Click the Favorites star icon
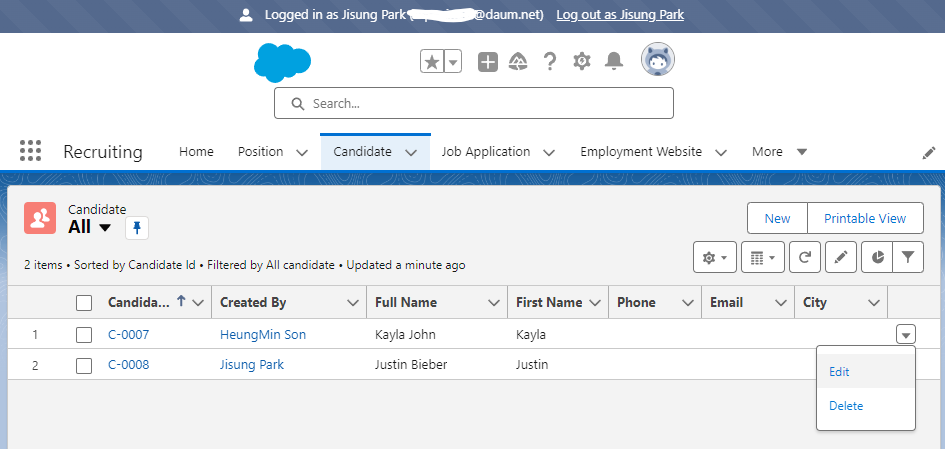The image size is (945, 449). coord(432,62)
